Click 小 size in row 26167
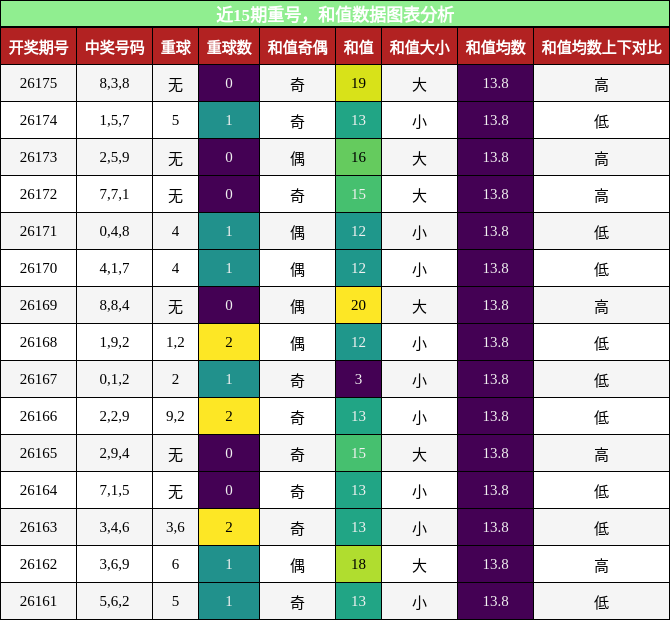The width and height of the screenshot is (670, 620). tap(419, 379)
